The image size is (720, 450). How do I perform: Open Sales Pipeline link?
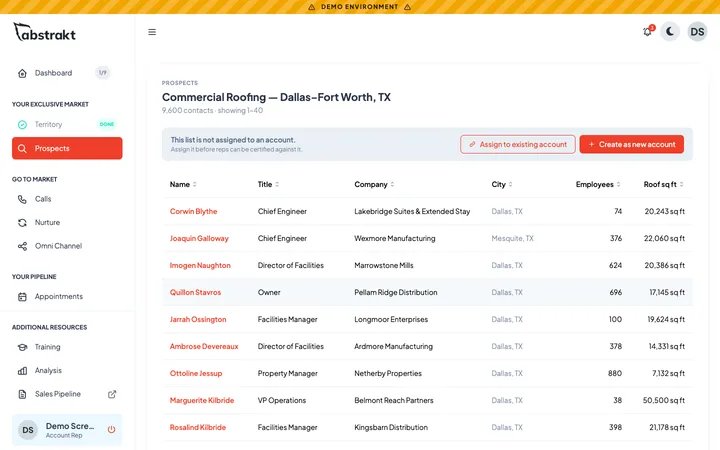point(67,394)
